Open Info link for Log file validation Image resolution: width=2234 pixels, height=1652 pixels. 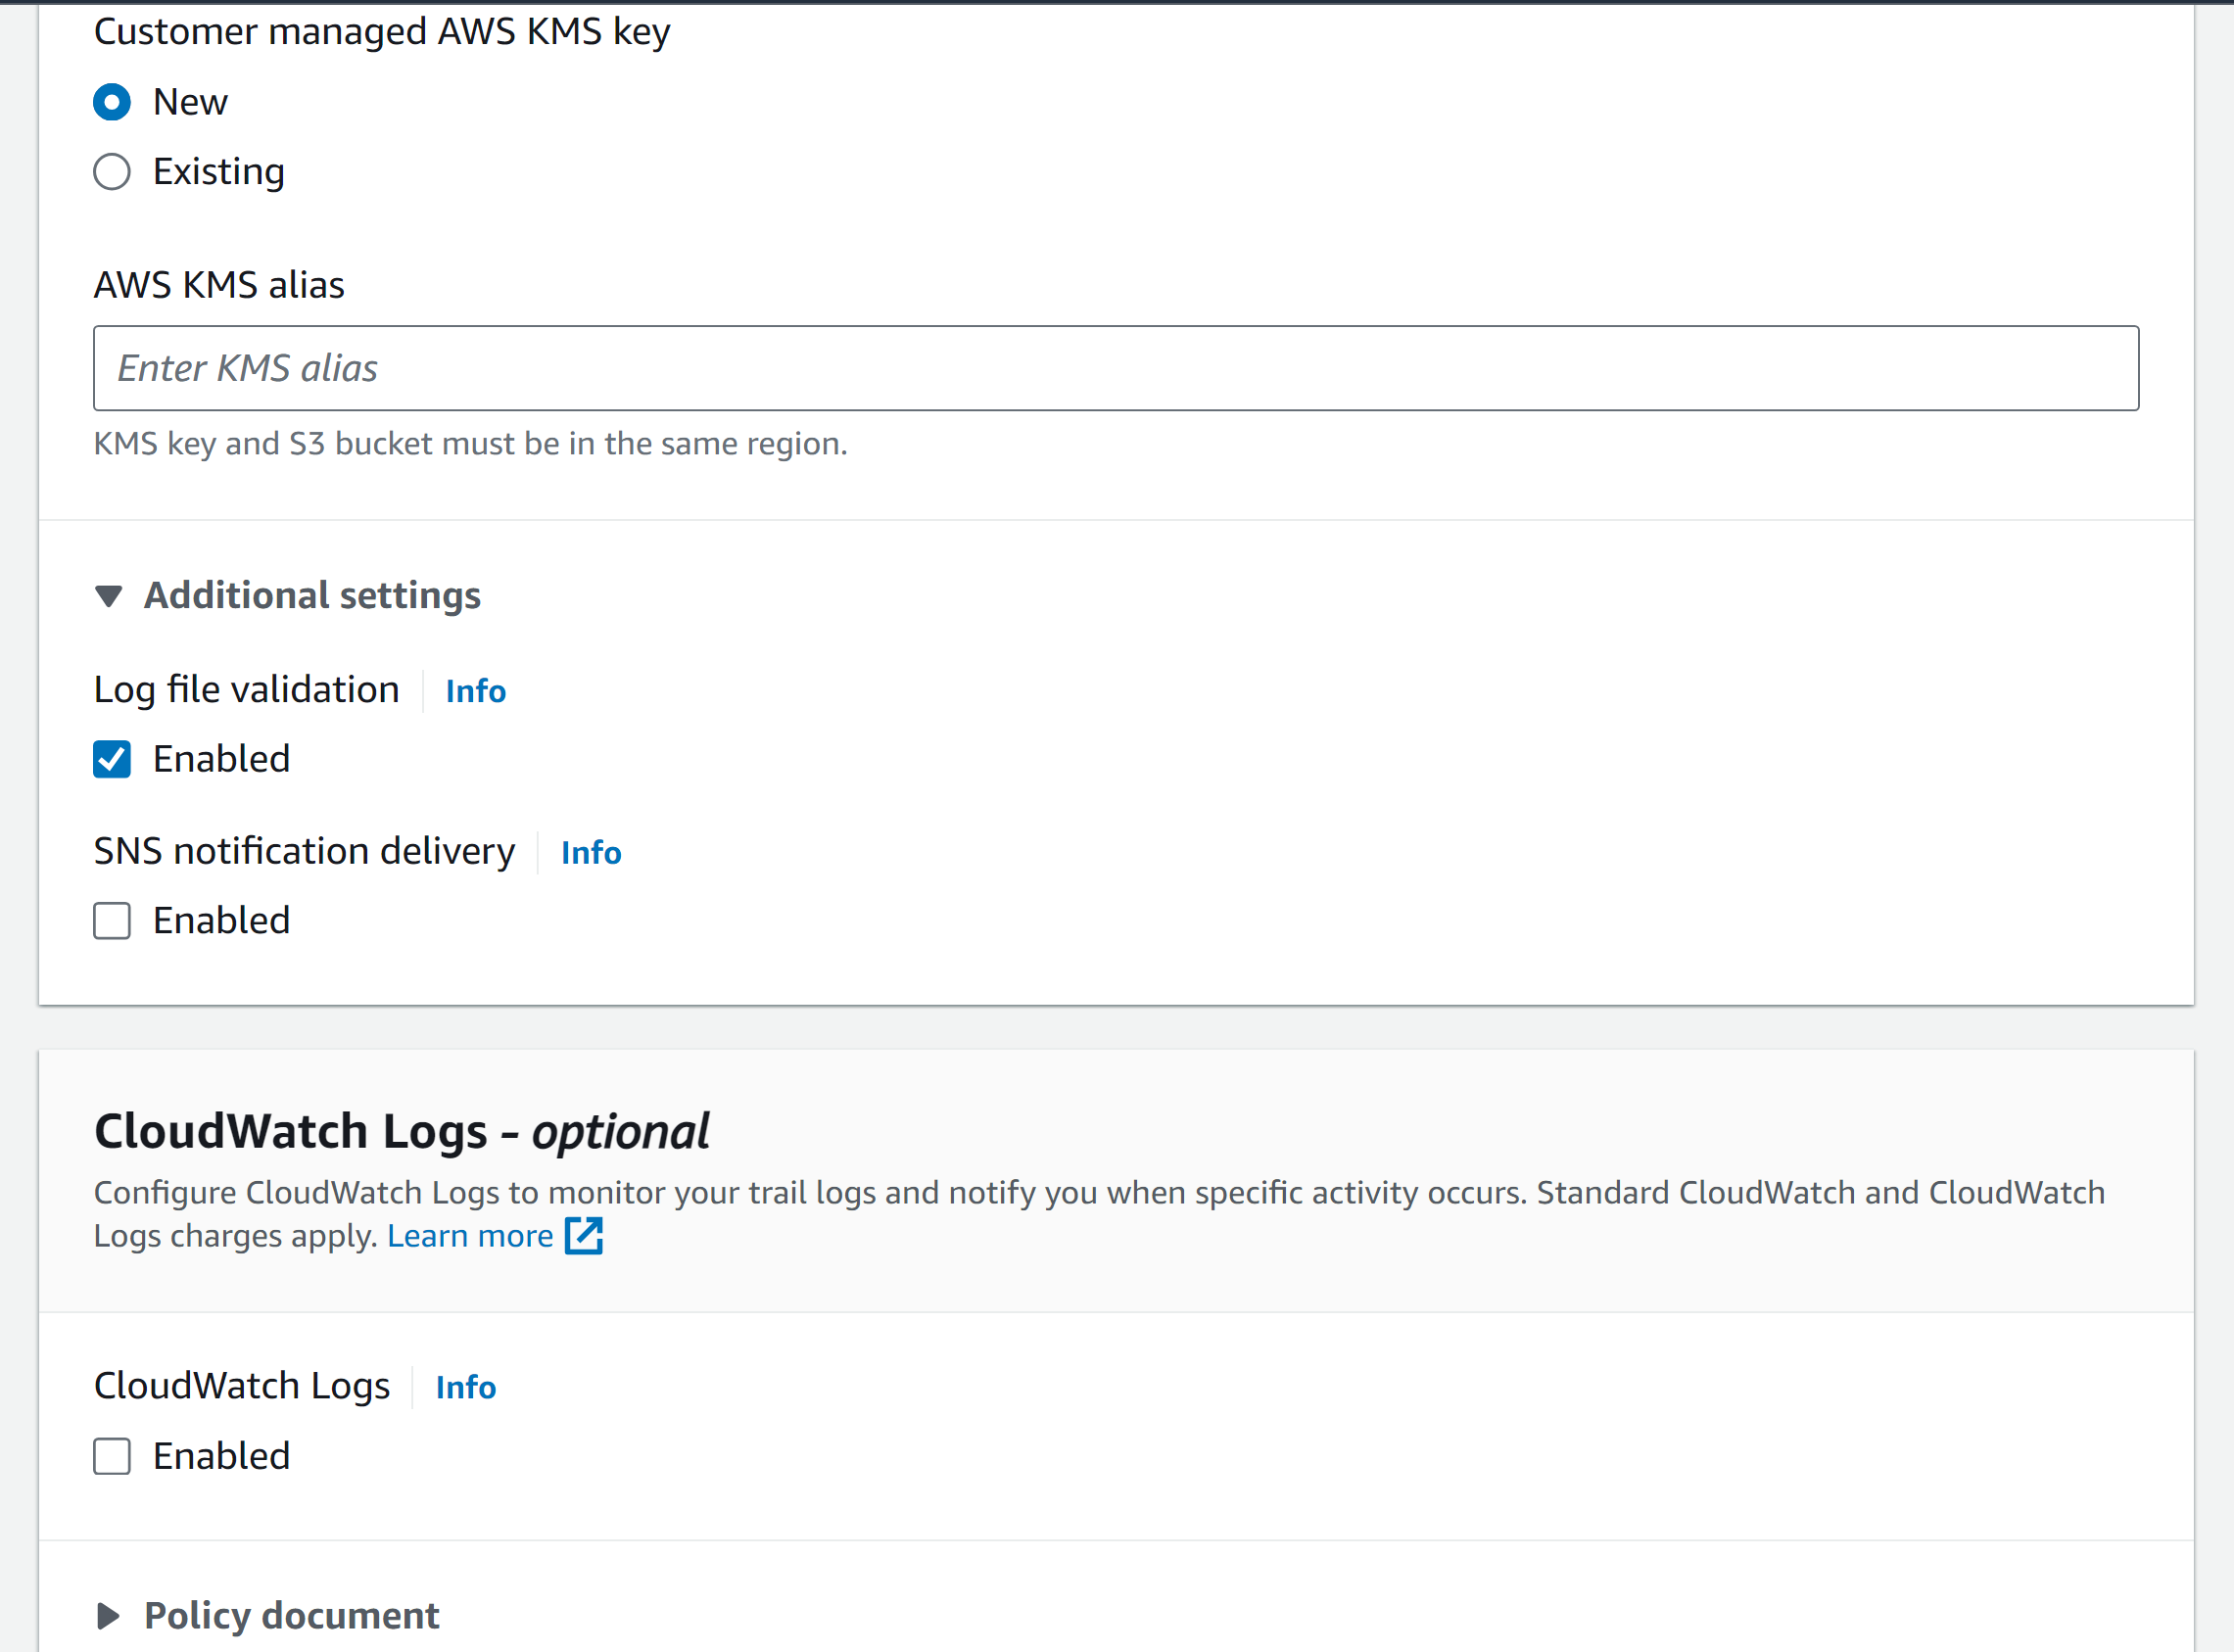[x=475, y=691]
